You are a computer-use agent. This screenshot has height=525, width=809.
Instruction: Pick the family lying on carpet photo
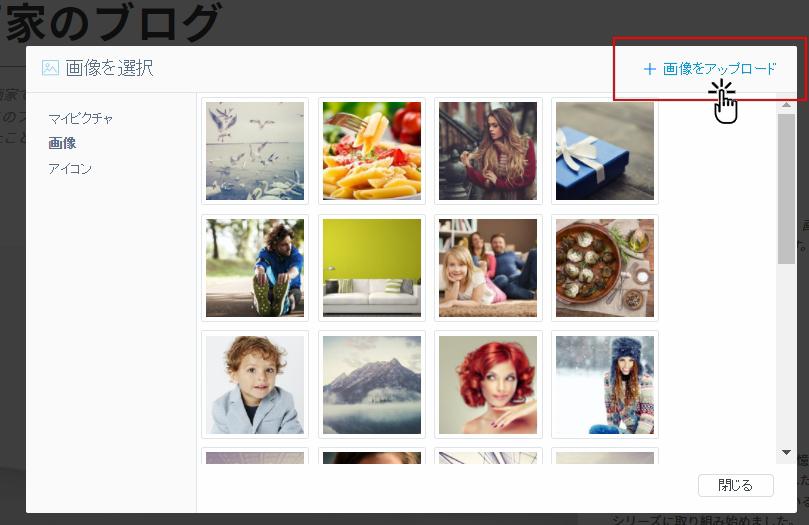tap(488, 268)
